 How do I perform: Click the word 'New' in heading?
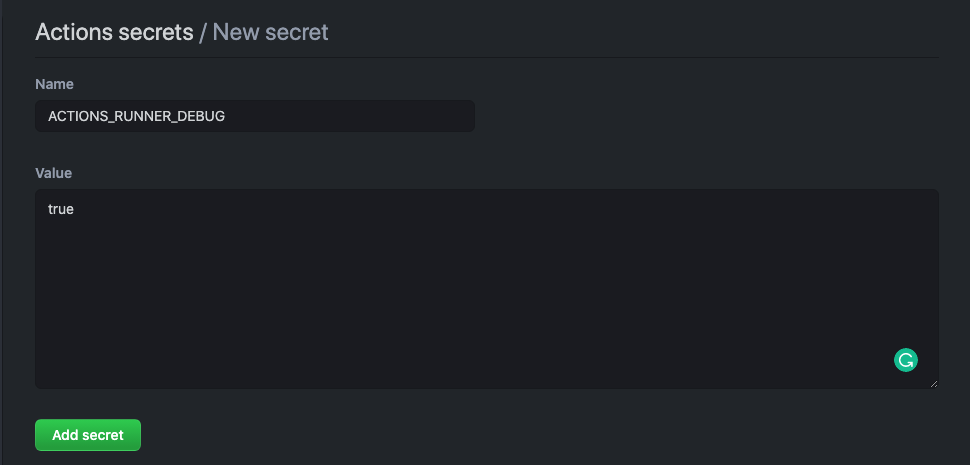click(236, 32)
